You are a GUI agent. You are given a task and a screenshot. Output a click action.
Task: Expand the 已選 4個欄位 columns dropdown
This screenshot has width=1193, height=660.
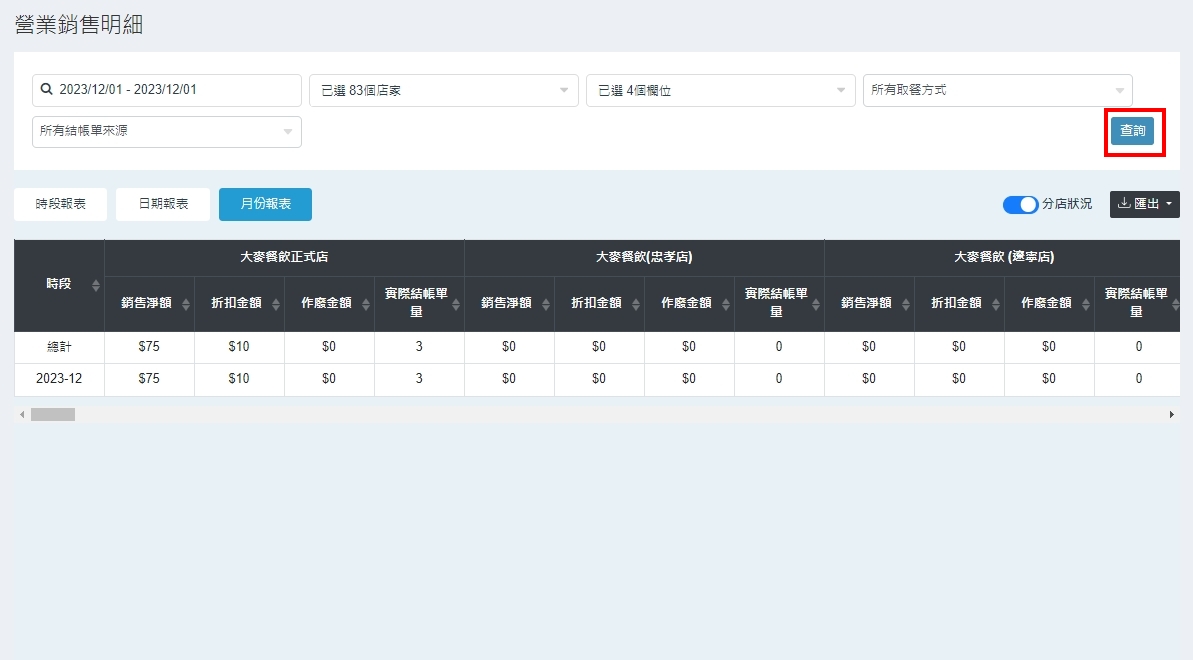coord(720,90)
